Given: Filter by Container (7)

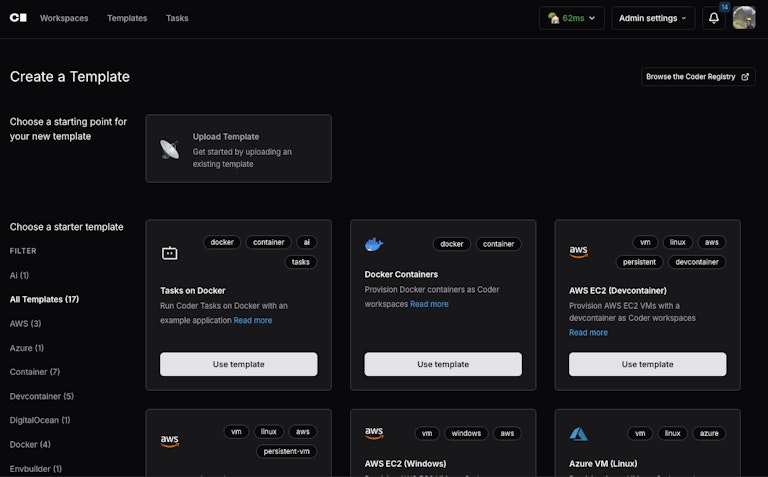Looking at the screenshot, I should pos(35,372).
